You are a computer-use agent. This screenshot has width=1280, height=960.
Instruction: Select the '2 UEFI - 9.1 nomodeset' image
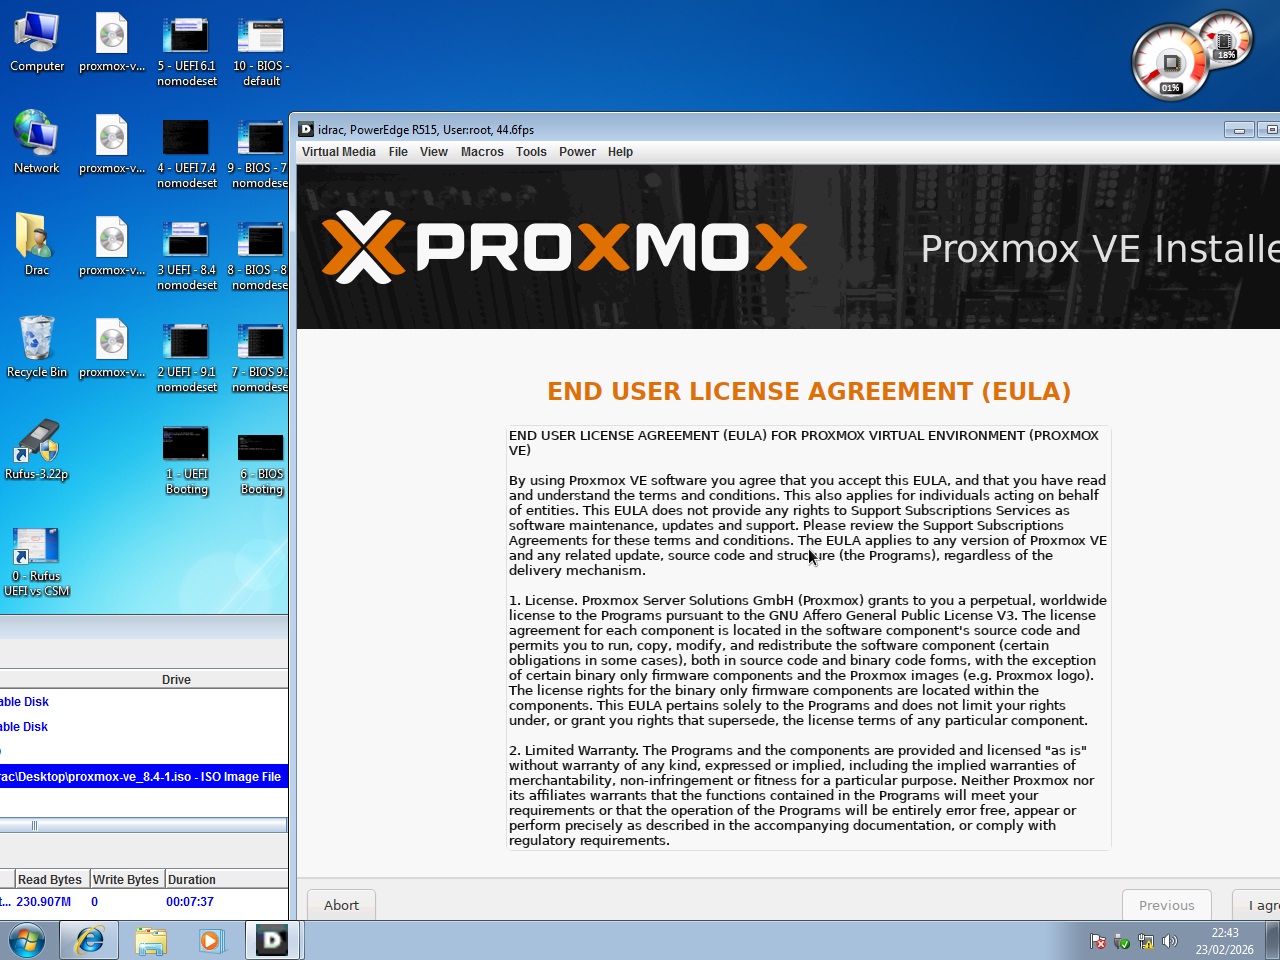(x=187, y=356)
